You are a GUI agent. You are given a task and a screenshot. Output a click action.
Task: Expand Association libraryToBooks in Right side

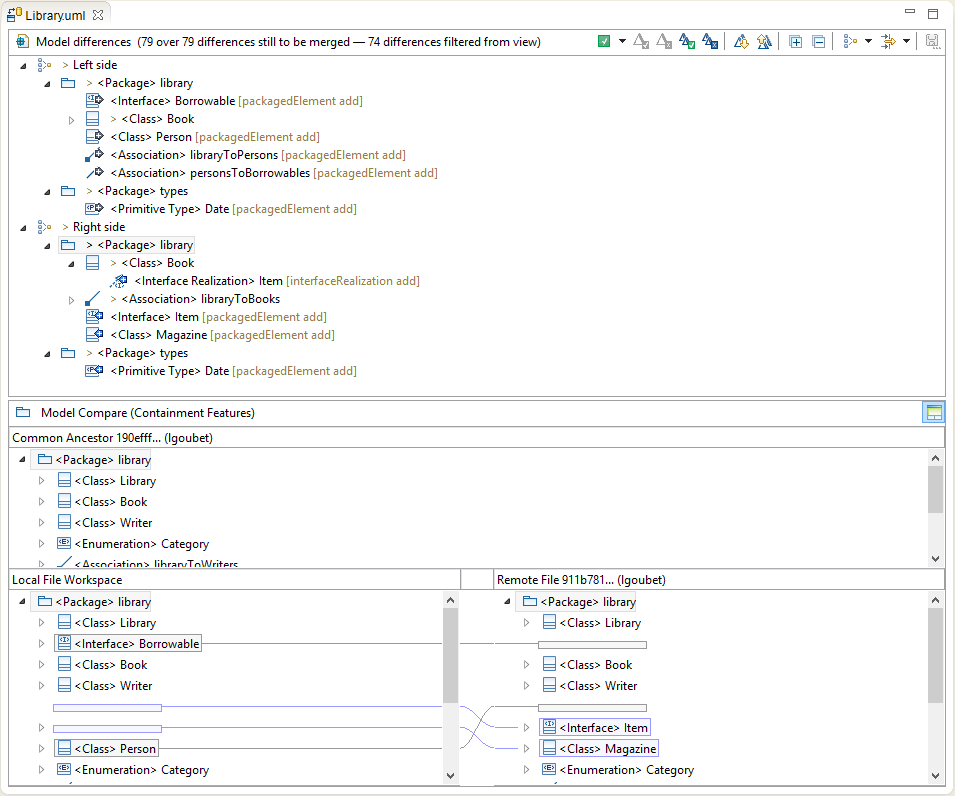point(72,300)
